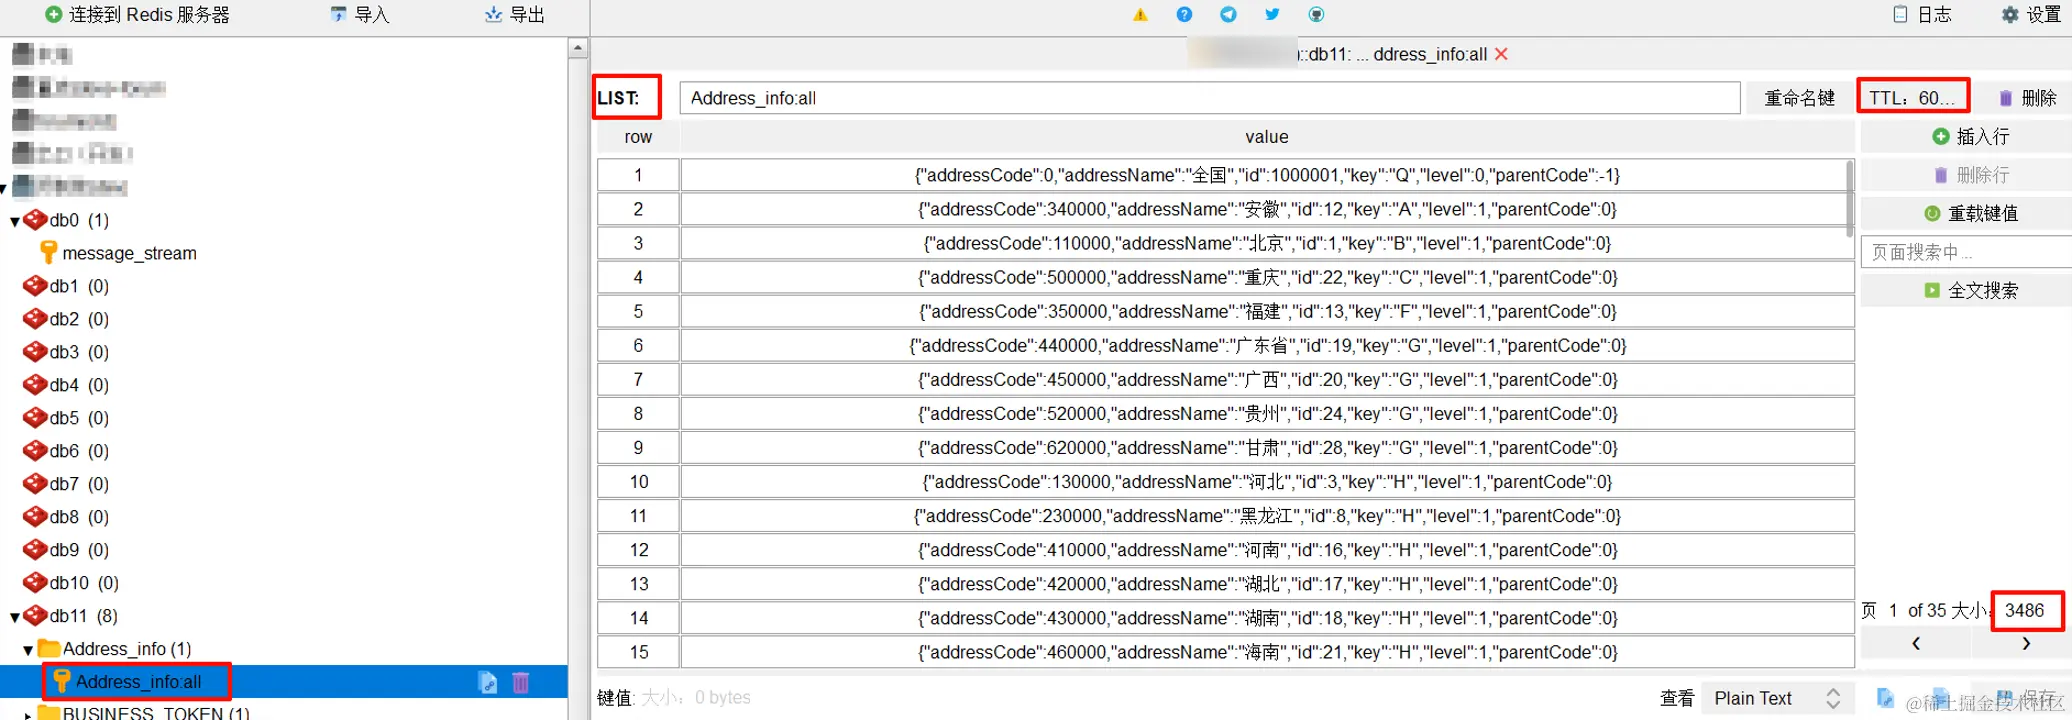This screenshot has width=2072, height=720.
Task: Click the 'row' column header
Action: [x=638, y=137]
